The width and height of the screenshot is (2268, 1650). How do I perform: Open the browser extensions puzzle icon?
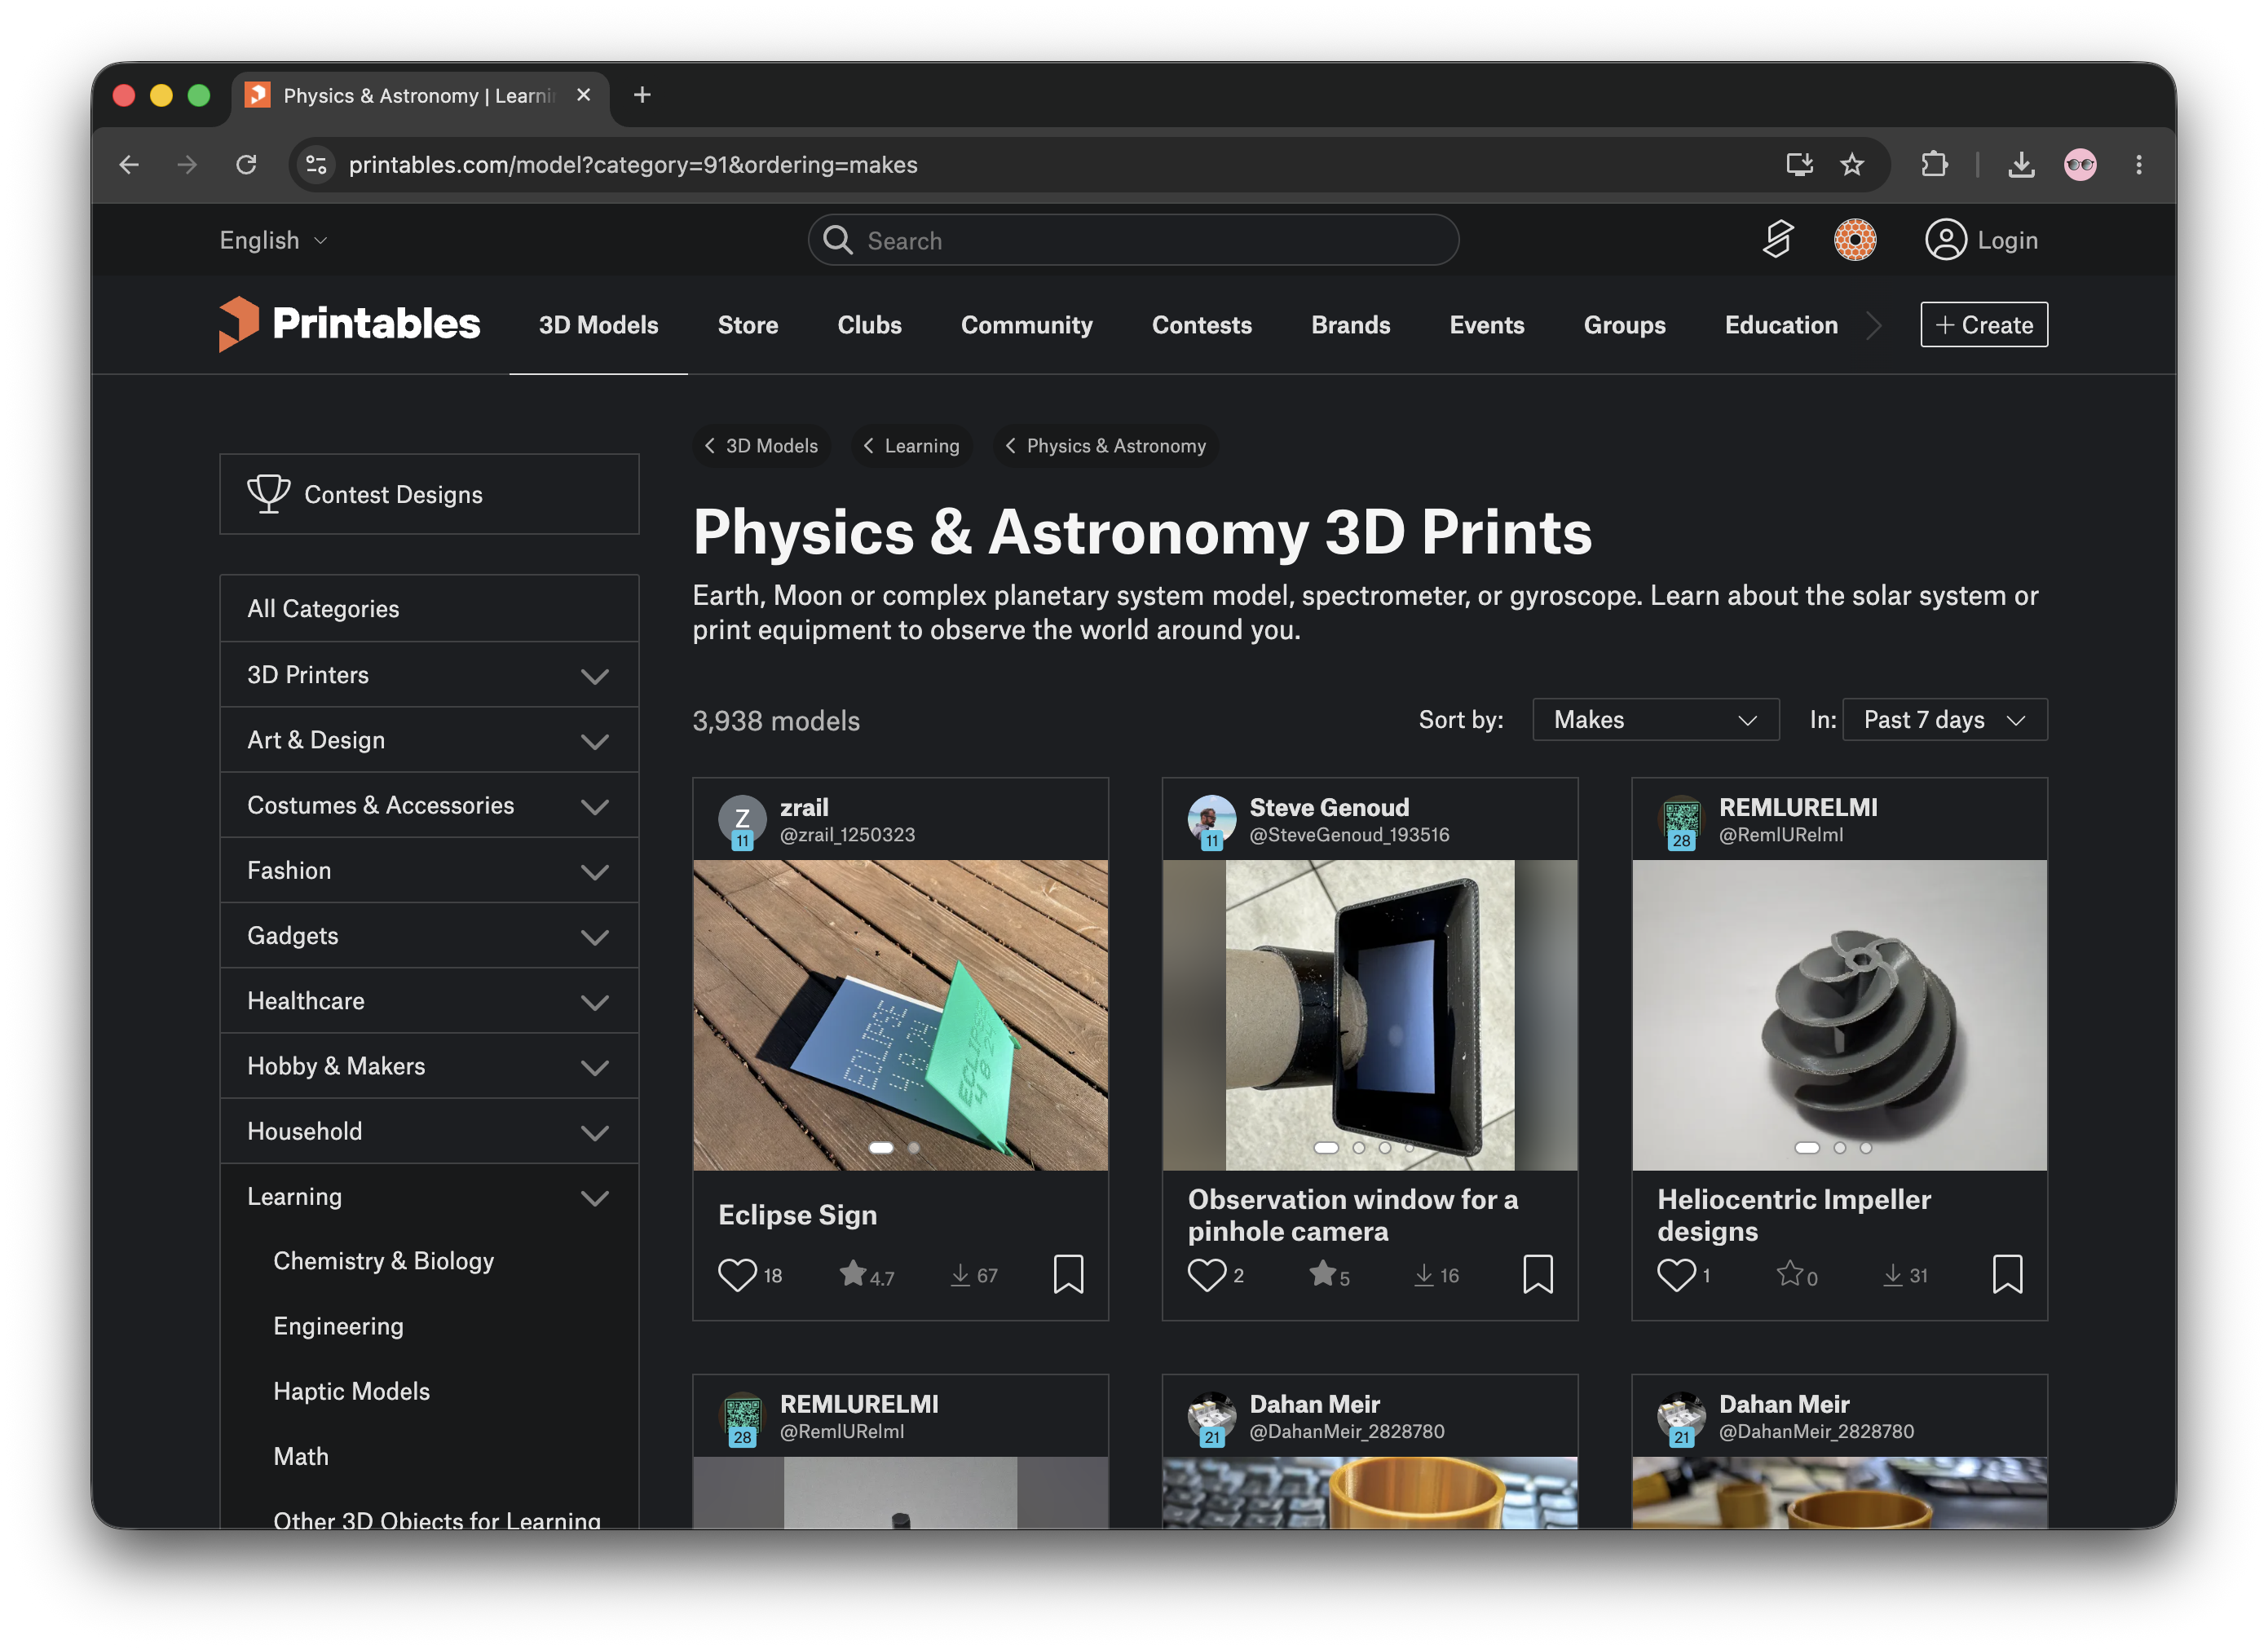coord(1934,164)
